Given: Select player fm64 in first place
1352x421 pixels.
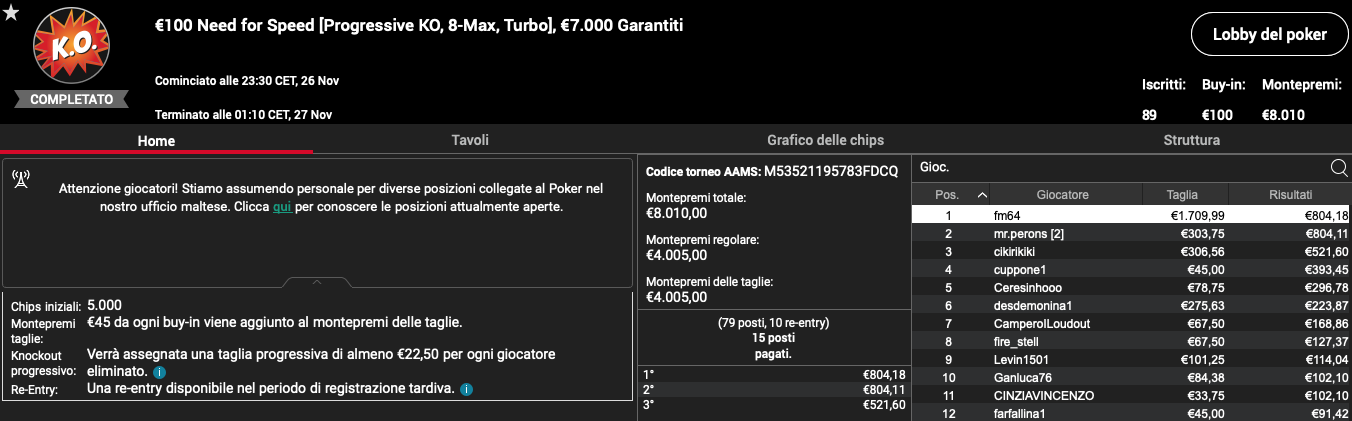Looking at the screenshot, I should (x=1132, y=215).
